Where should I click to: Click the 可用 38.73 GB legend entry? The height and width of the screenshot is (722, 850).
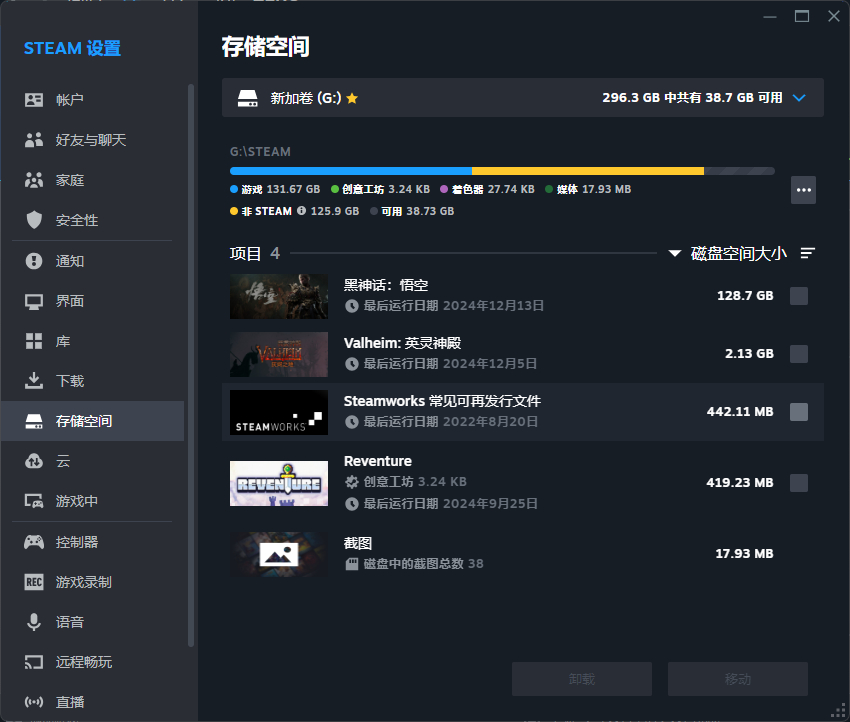tap(412, 211)
